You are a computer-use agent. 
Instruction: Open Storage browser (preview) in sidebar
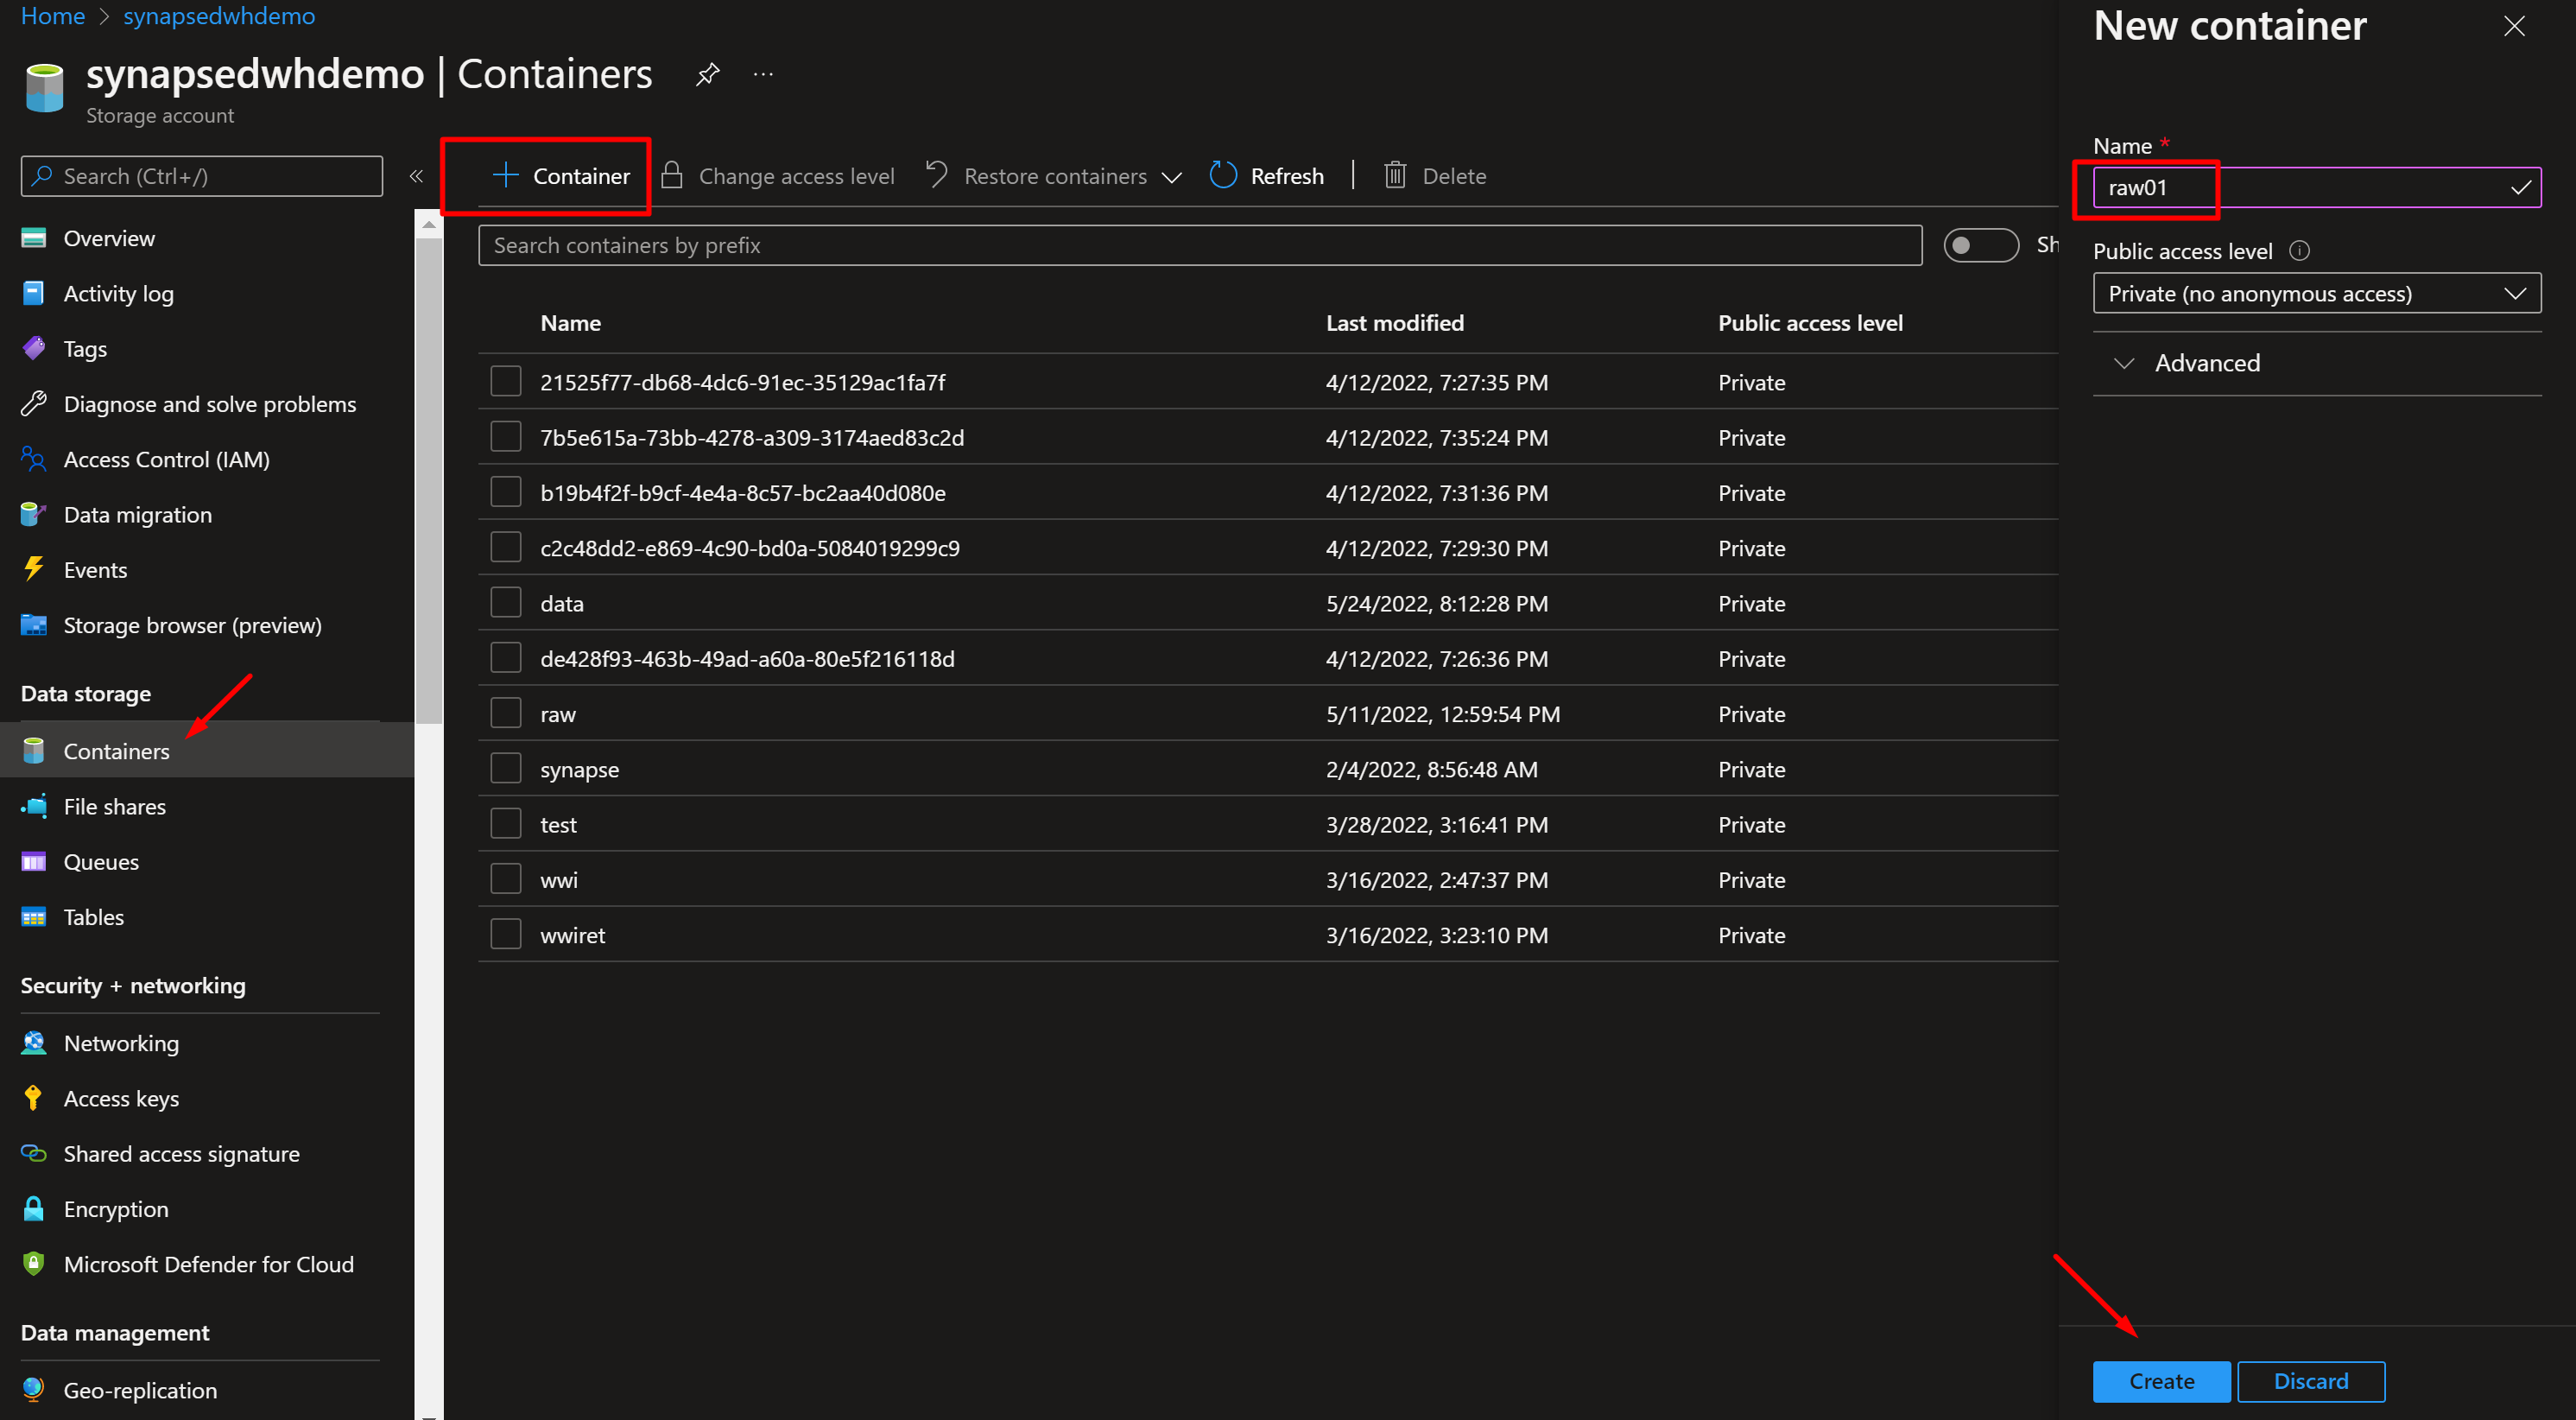pyautogui.click(x=192, y=625)
